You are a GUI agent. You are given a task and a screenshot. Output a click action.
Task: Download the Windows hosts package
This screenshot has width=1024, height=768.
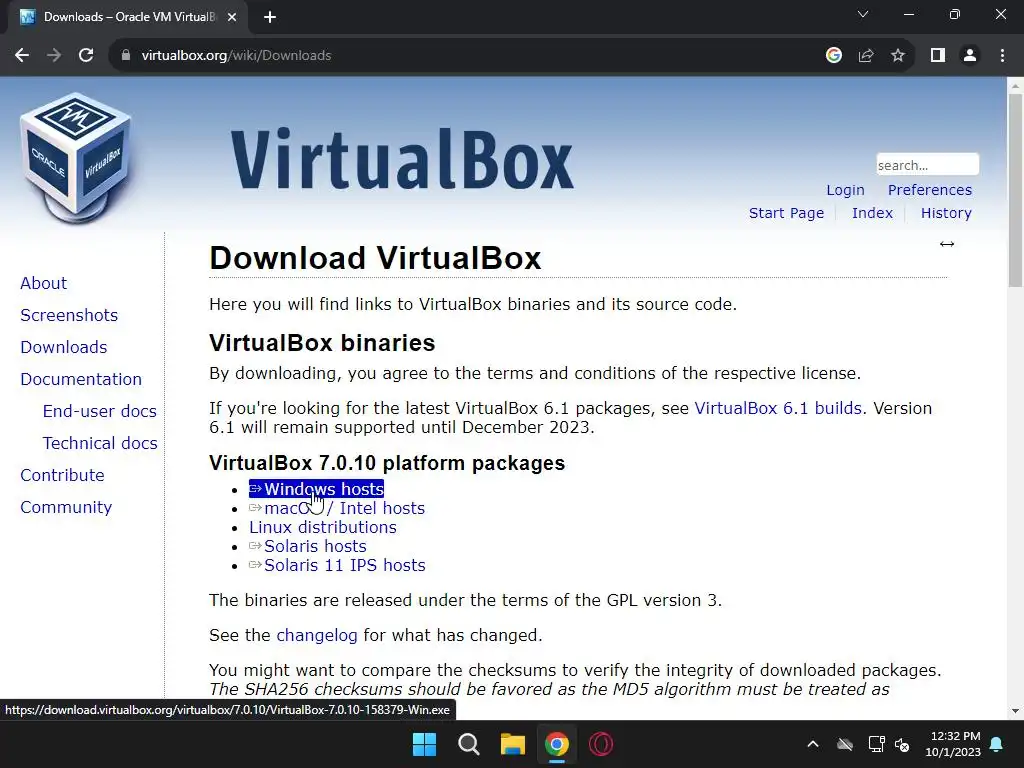pos(316,489)
